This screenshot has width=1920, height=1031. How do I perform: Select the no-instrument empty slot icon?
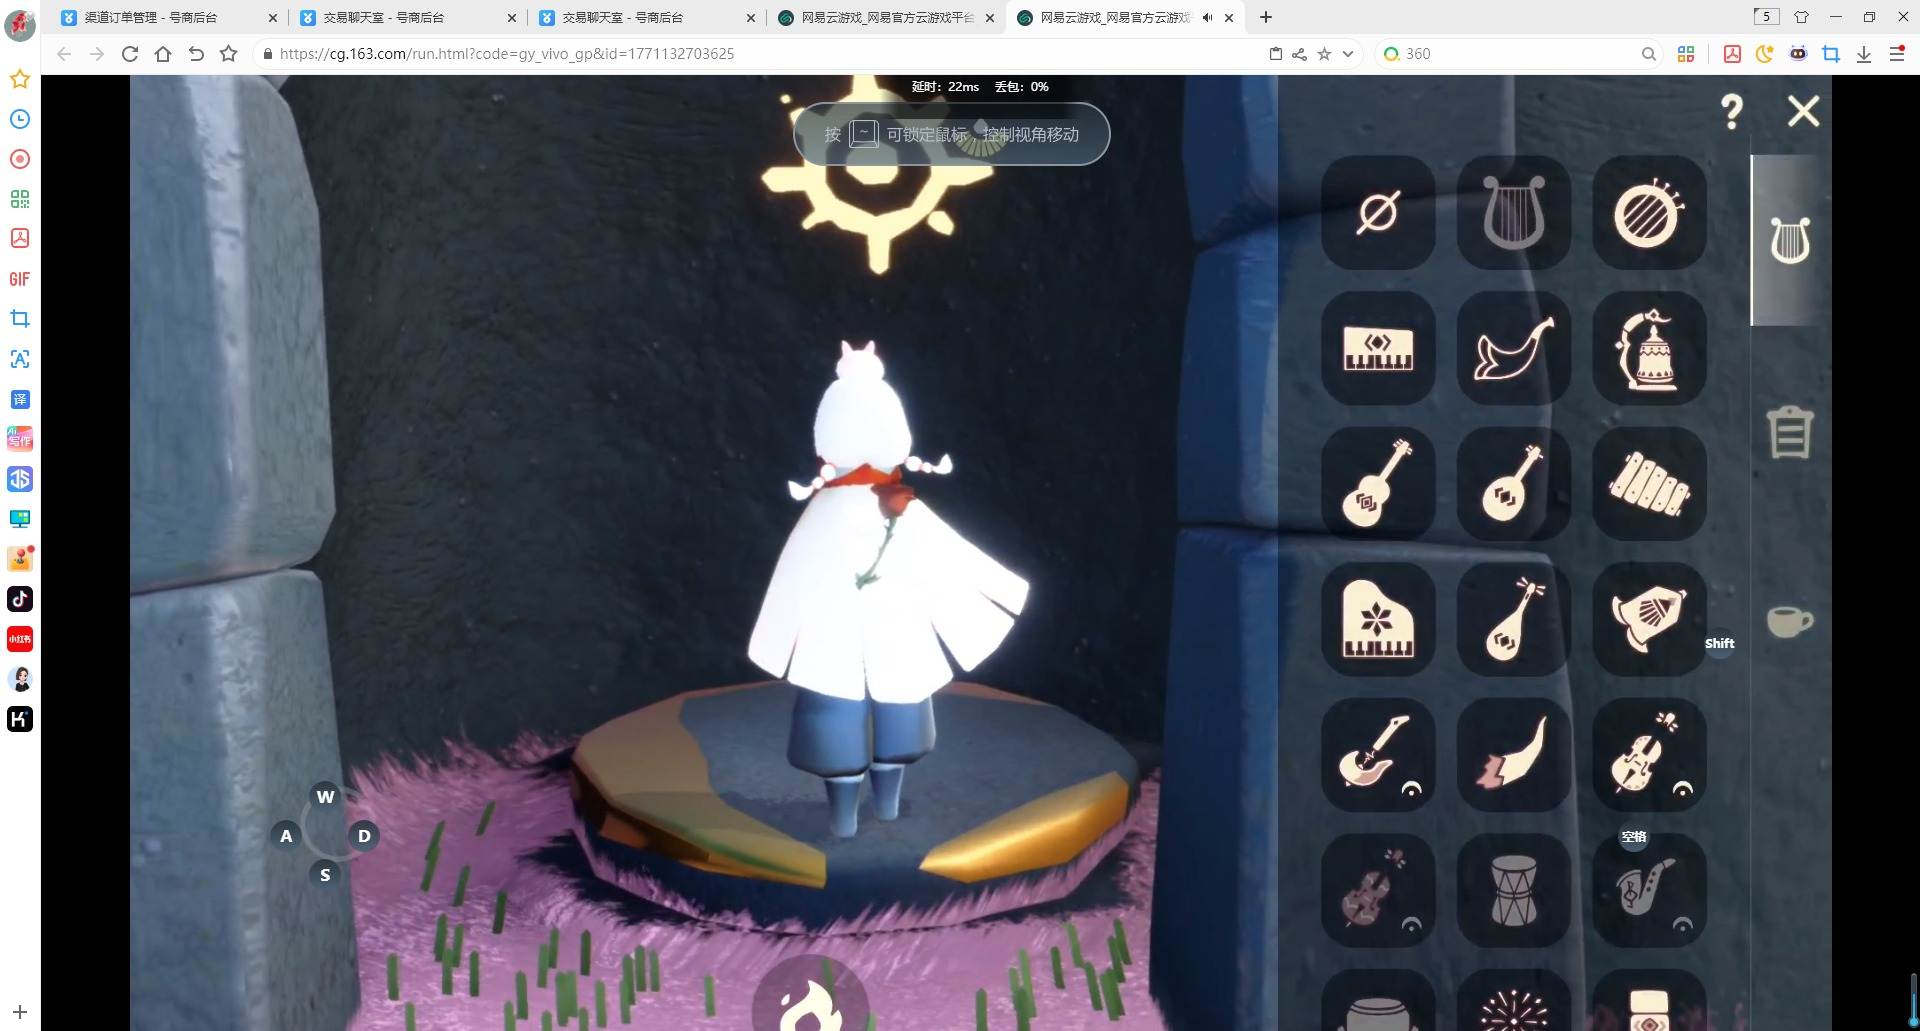(1378, 212)
